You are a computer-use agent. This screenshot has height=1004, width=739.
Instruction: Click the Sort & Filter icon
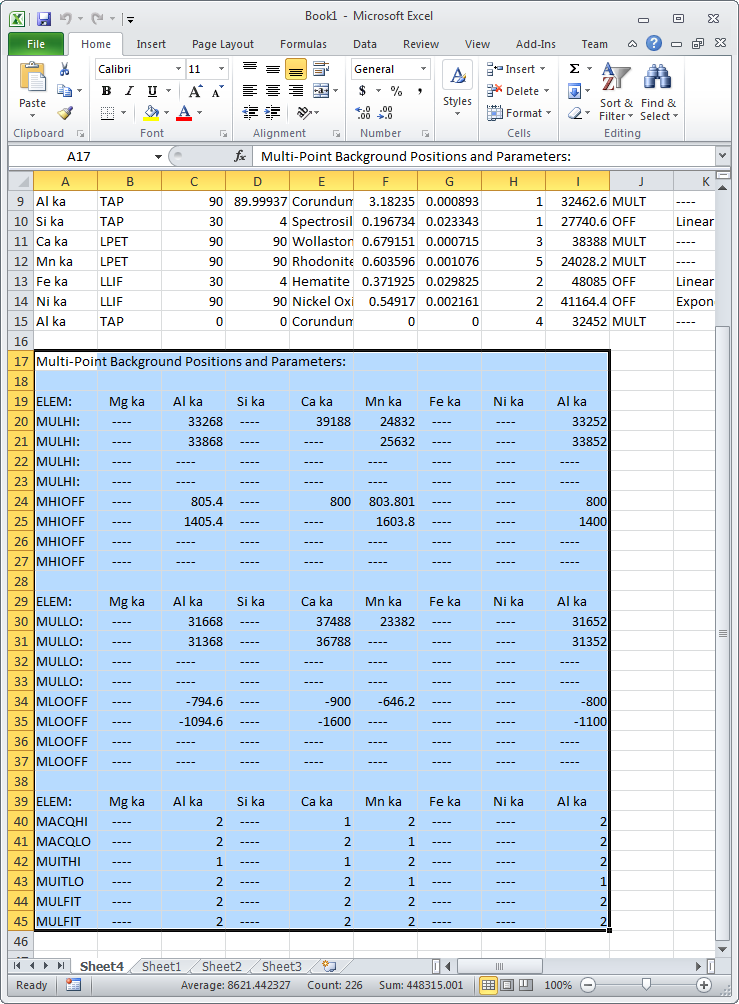[616, 78]
